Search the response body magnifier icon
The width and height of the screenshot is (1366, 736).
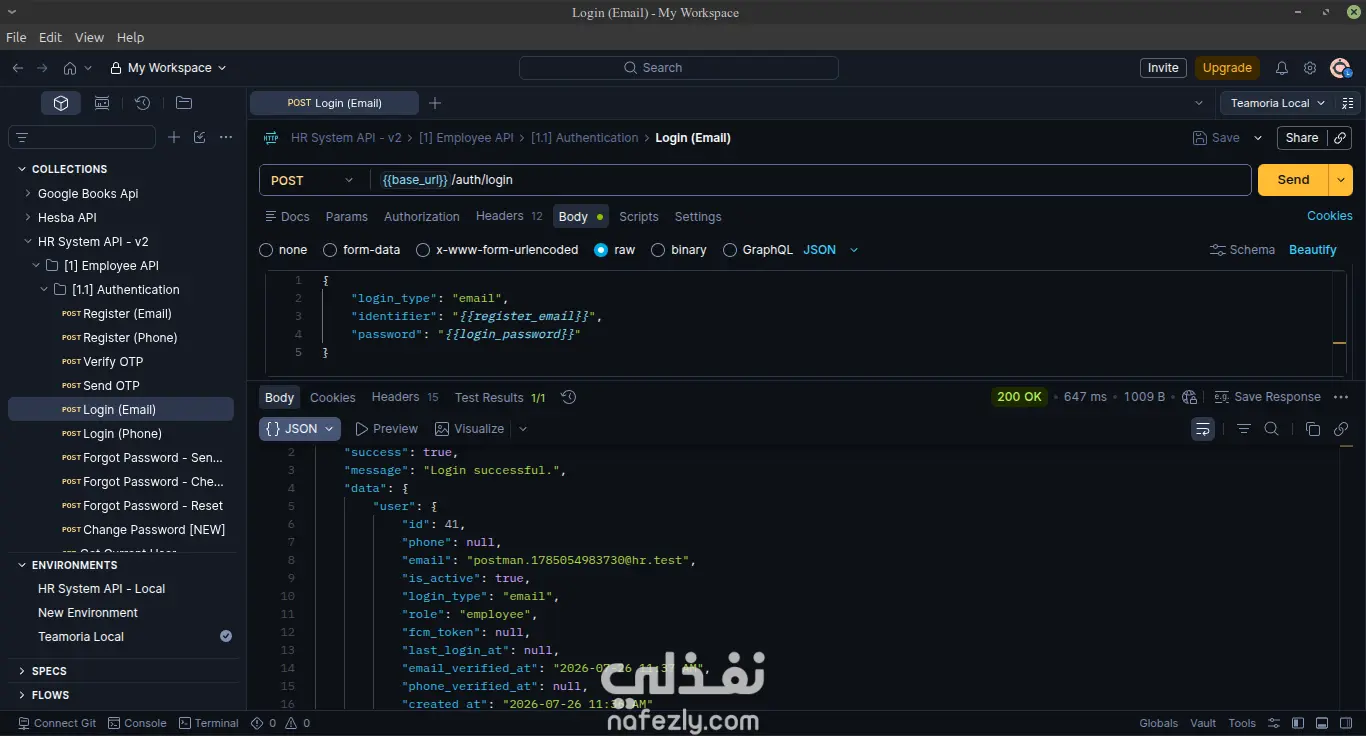click(1271, 429)
